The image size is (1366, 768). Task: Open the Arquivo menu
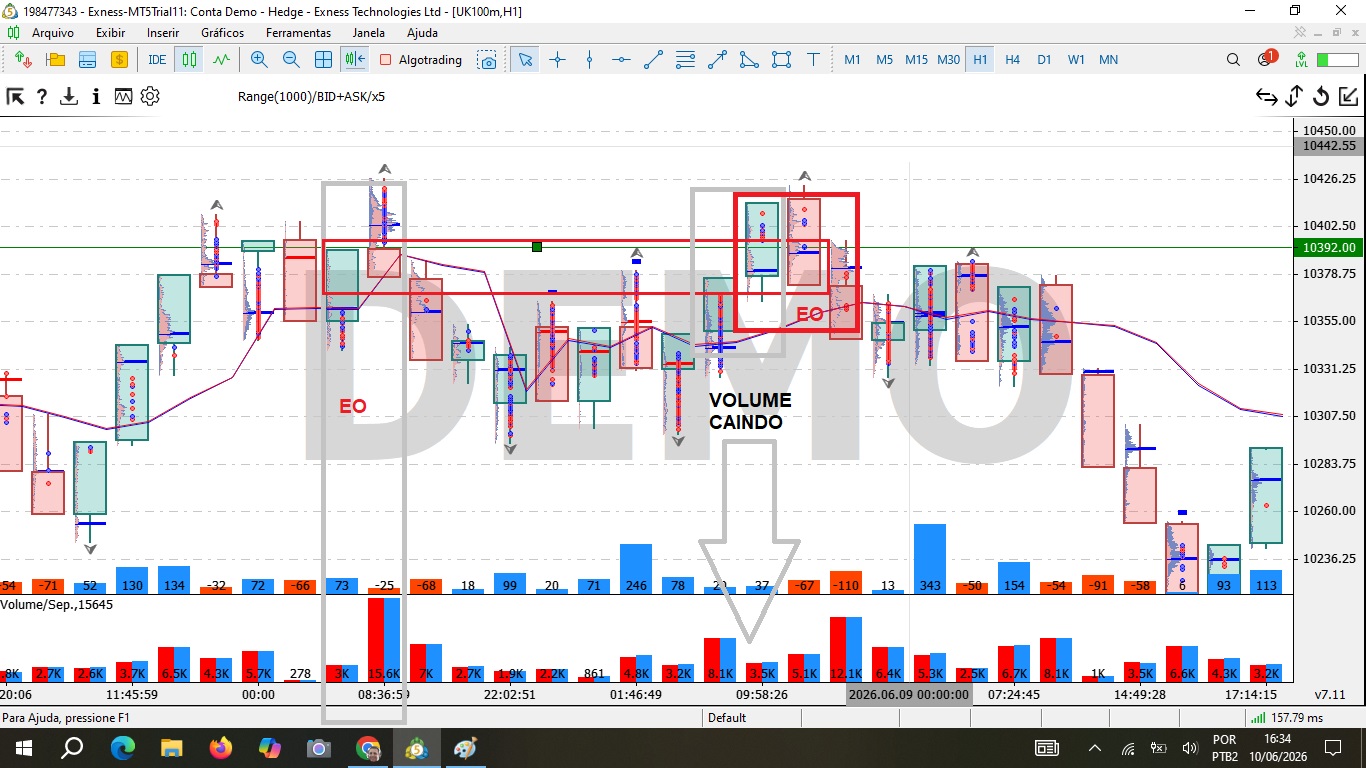tap(52, 33)
